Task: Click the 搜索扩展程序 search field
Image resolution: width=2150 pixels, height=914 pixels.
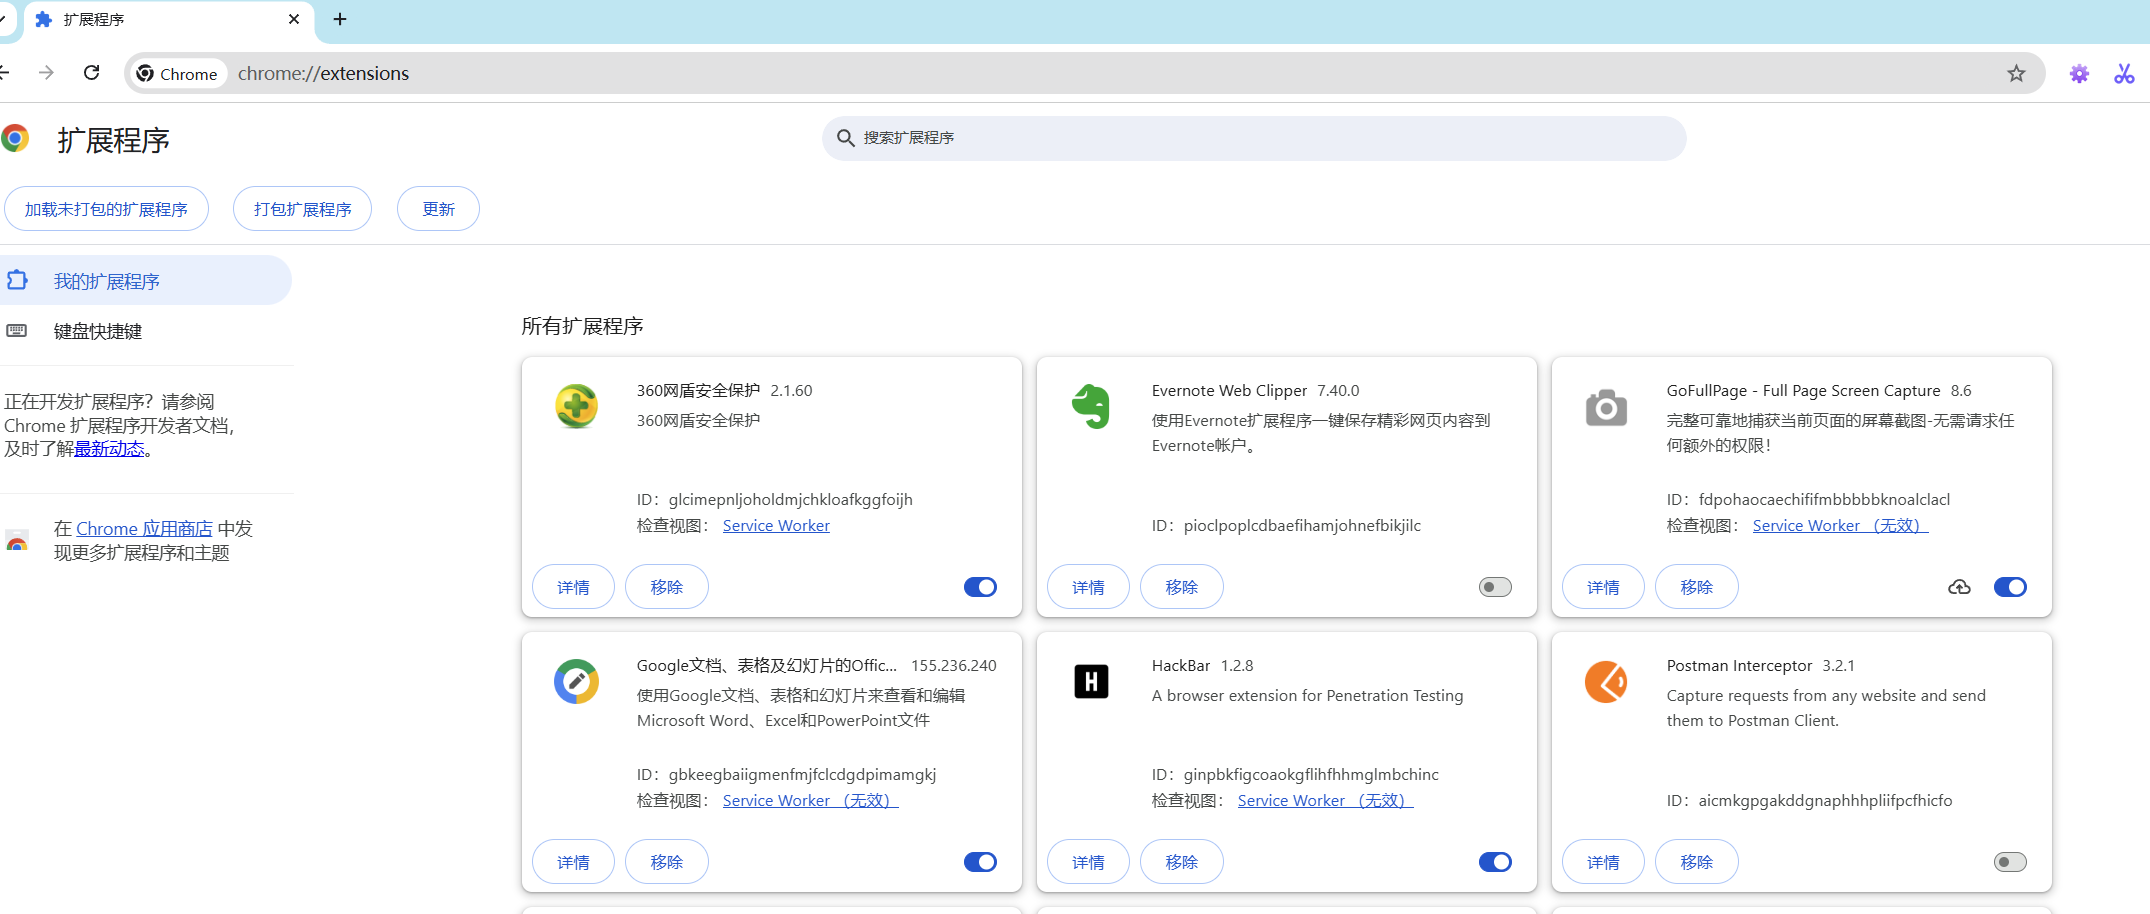Action: pos(1254,138)
